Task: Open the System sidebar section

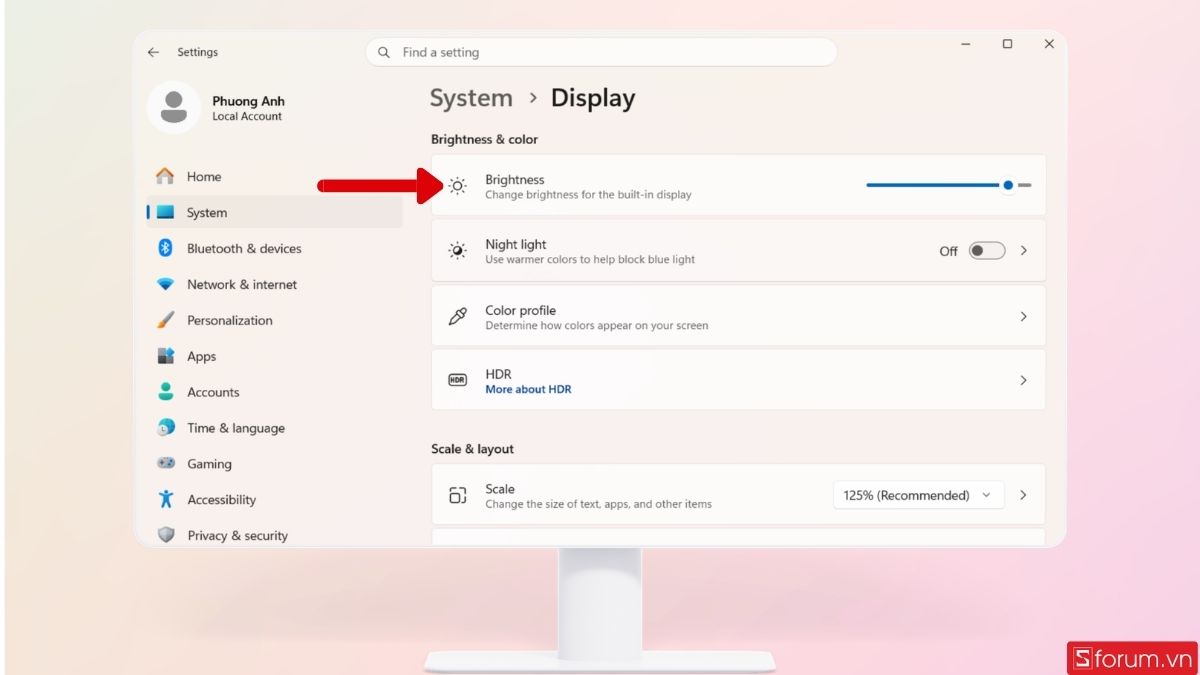Action: 209,212
